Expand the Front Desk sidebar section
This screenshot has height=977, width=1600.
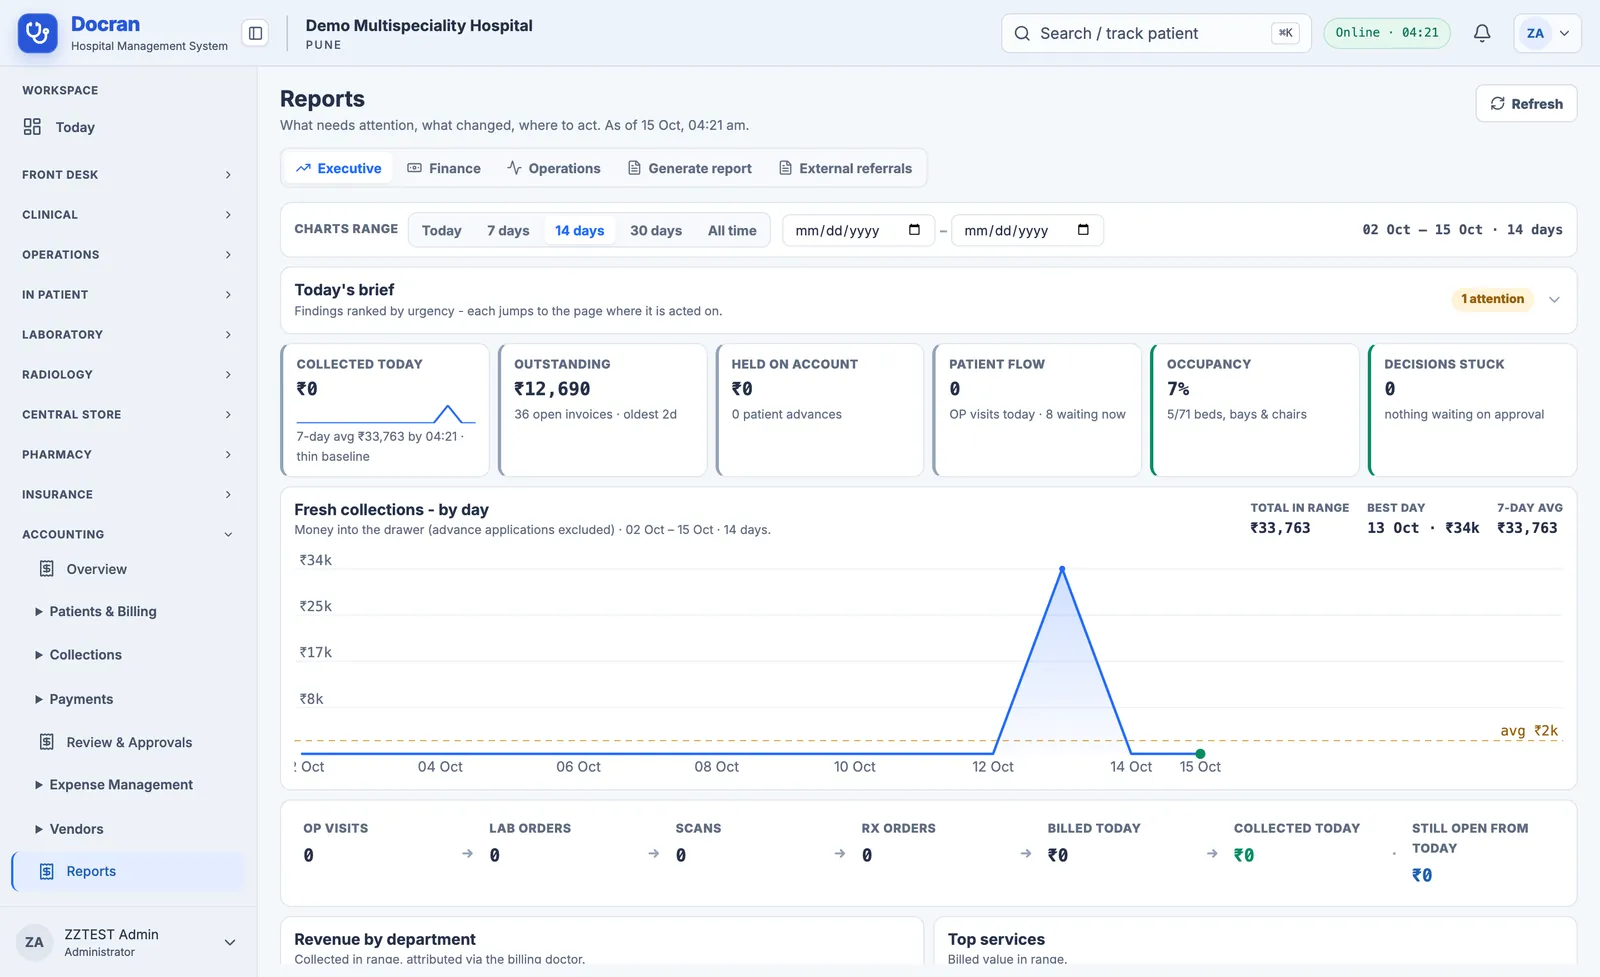(x=127, y=175)
